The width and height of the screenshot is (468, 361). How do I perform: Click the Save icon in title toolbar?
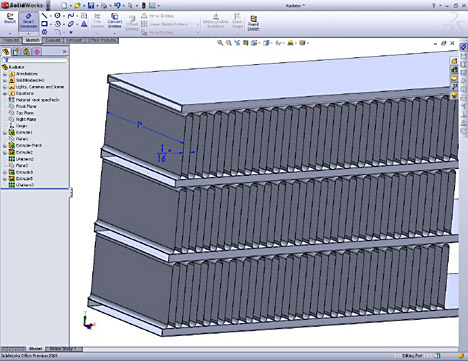[x=91, y=5]
